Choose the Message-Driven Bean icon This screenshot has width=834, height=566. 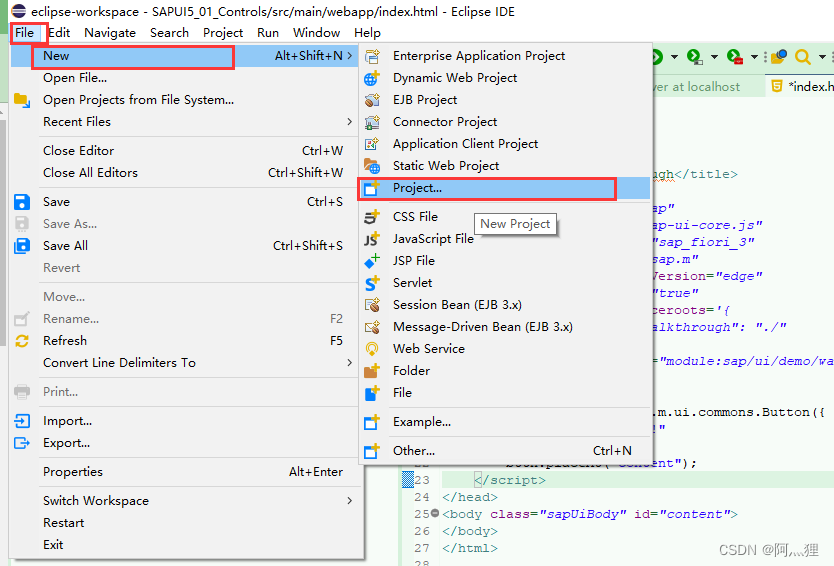[x=372, y=327]
